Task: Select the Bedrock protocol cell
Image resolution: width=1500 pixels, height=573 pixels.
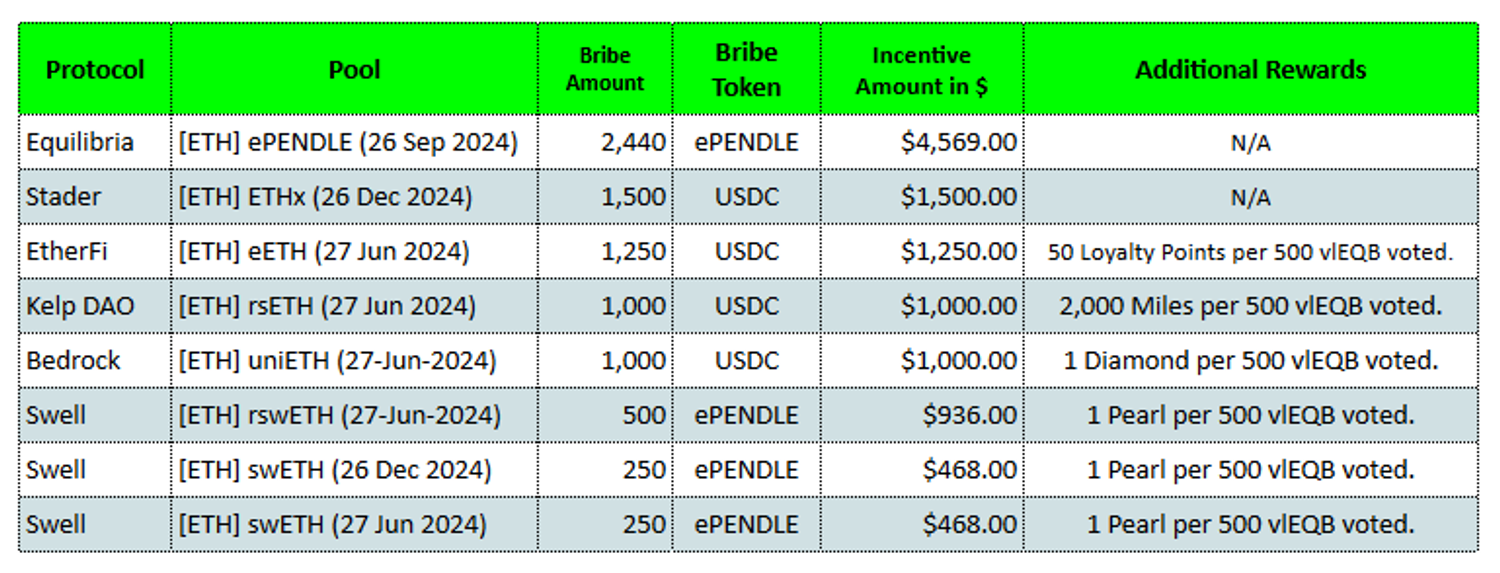Action: 73,360
